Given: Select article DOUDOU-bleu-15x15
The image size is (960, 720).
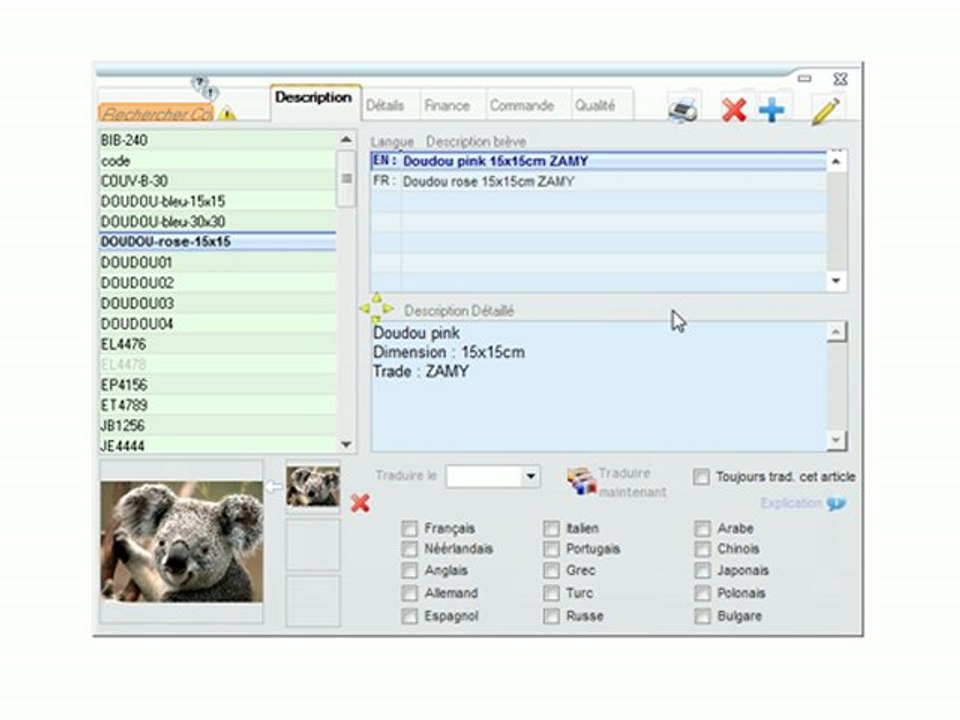Looking at the screenshot, I should (217, 201).
